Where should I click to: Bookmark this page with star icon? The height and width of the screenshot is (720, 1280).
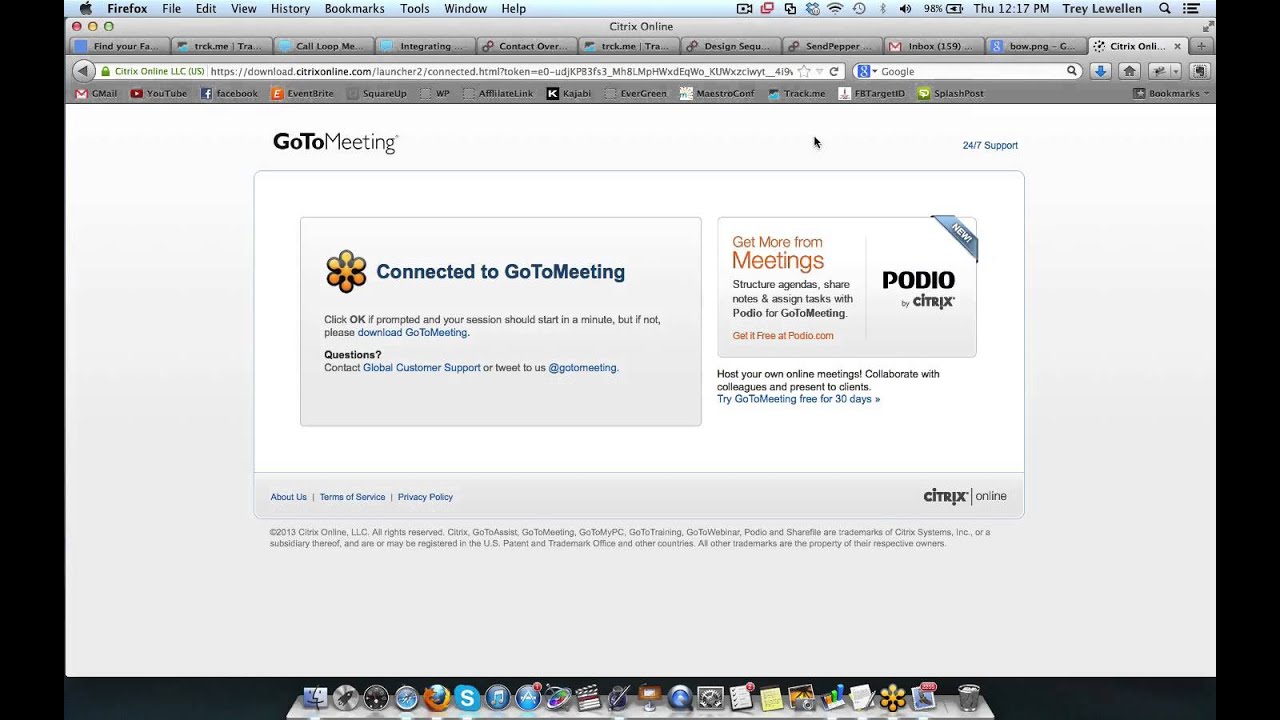point(803,71)
